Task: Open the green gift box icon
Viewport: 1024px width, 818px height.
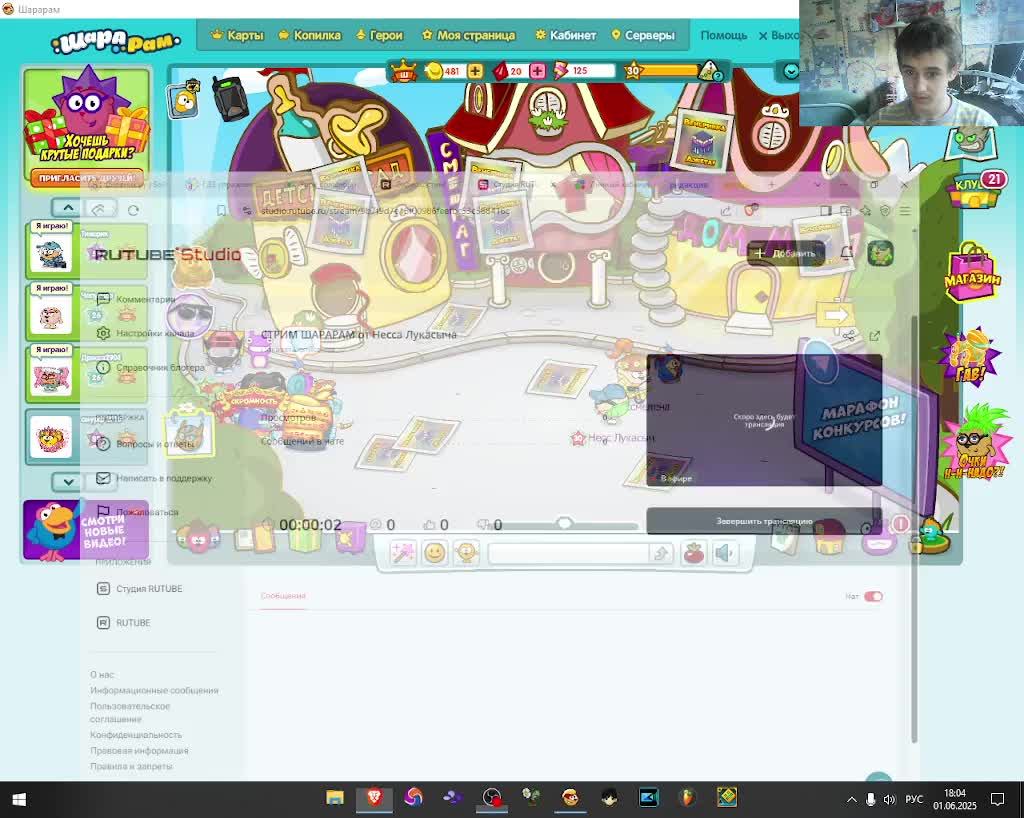Action: pos(304,539)
